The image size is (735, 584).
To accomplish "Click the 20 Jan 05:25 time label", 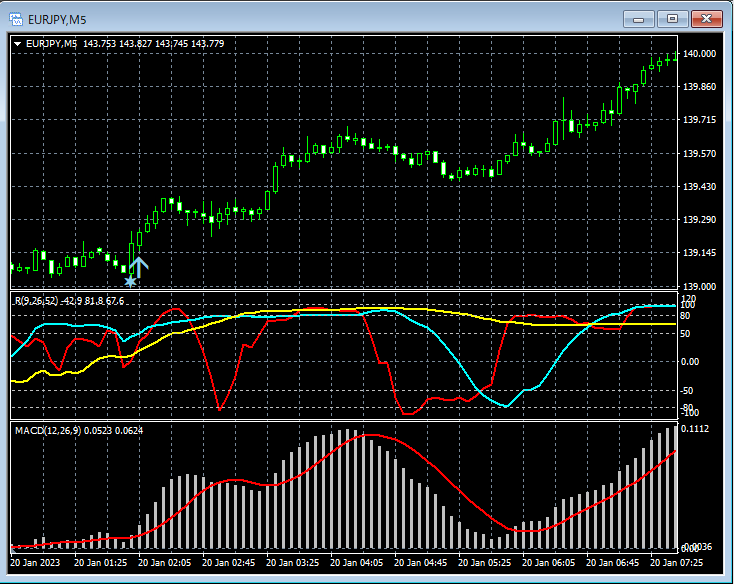I will [486, 563].
